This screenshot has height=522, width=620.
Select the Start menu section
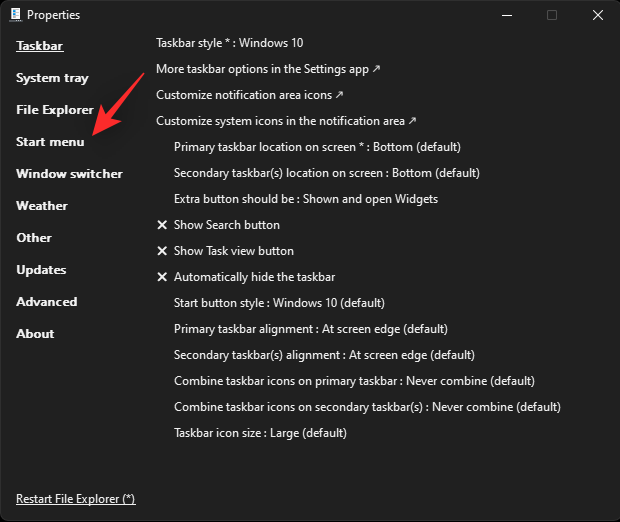[50, 142]
